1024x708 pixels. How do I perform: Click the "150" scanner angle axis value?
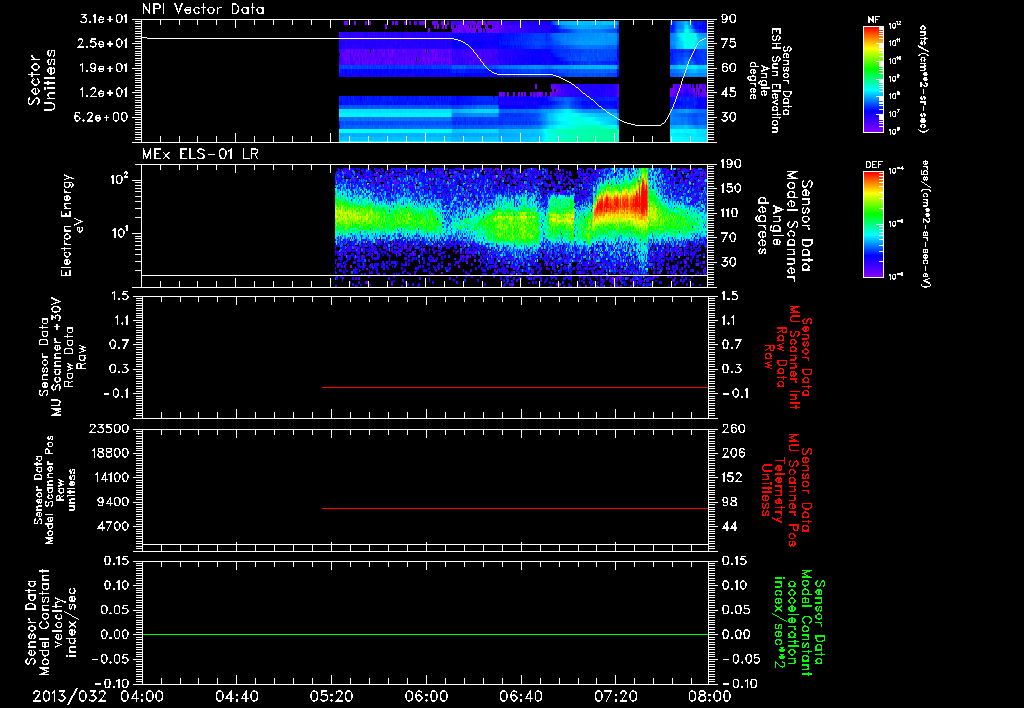click(x=731, y=189)
